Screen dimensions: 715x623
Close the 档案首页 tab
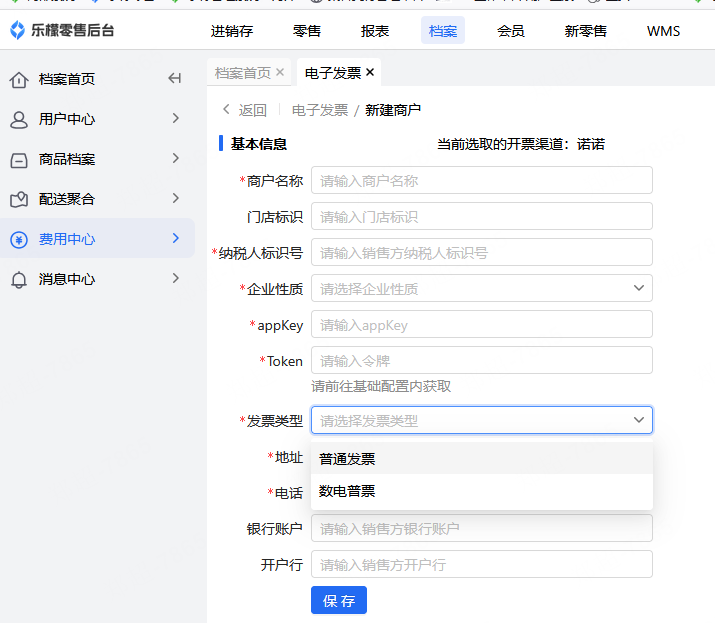coord(280,72)
